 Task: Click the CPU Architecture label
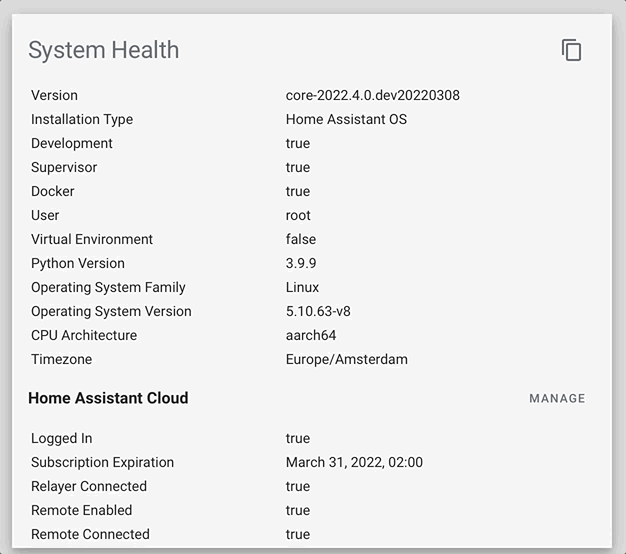point(84,335)
